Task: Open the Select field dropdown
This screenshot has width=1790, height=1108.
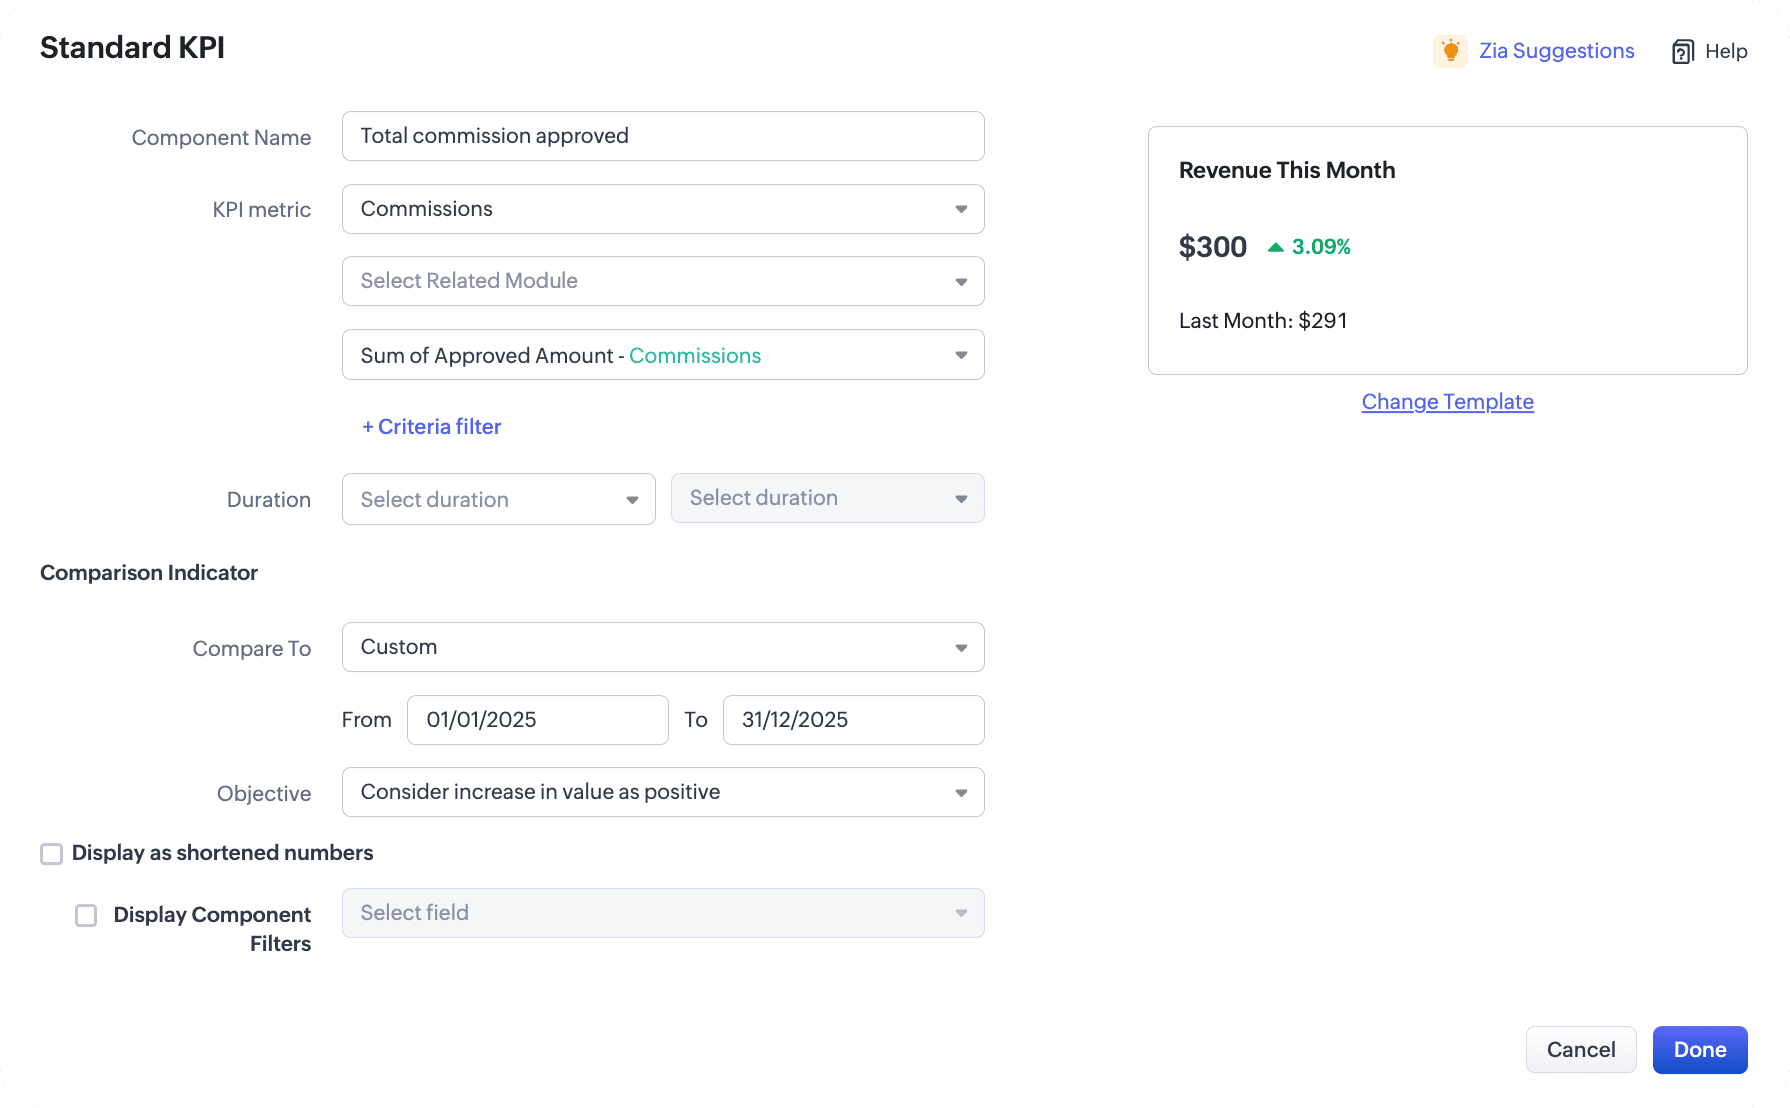Action: pos(663,913)
